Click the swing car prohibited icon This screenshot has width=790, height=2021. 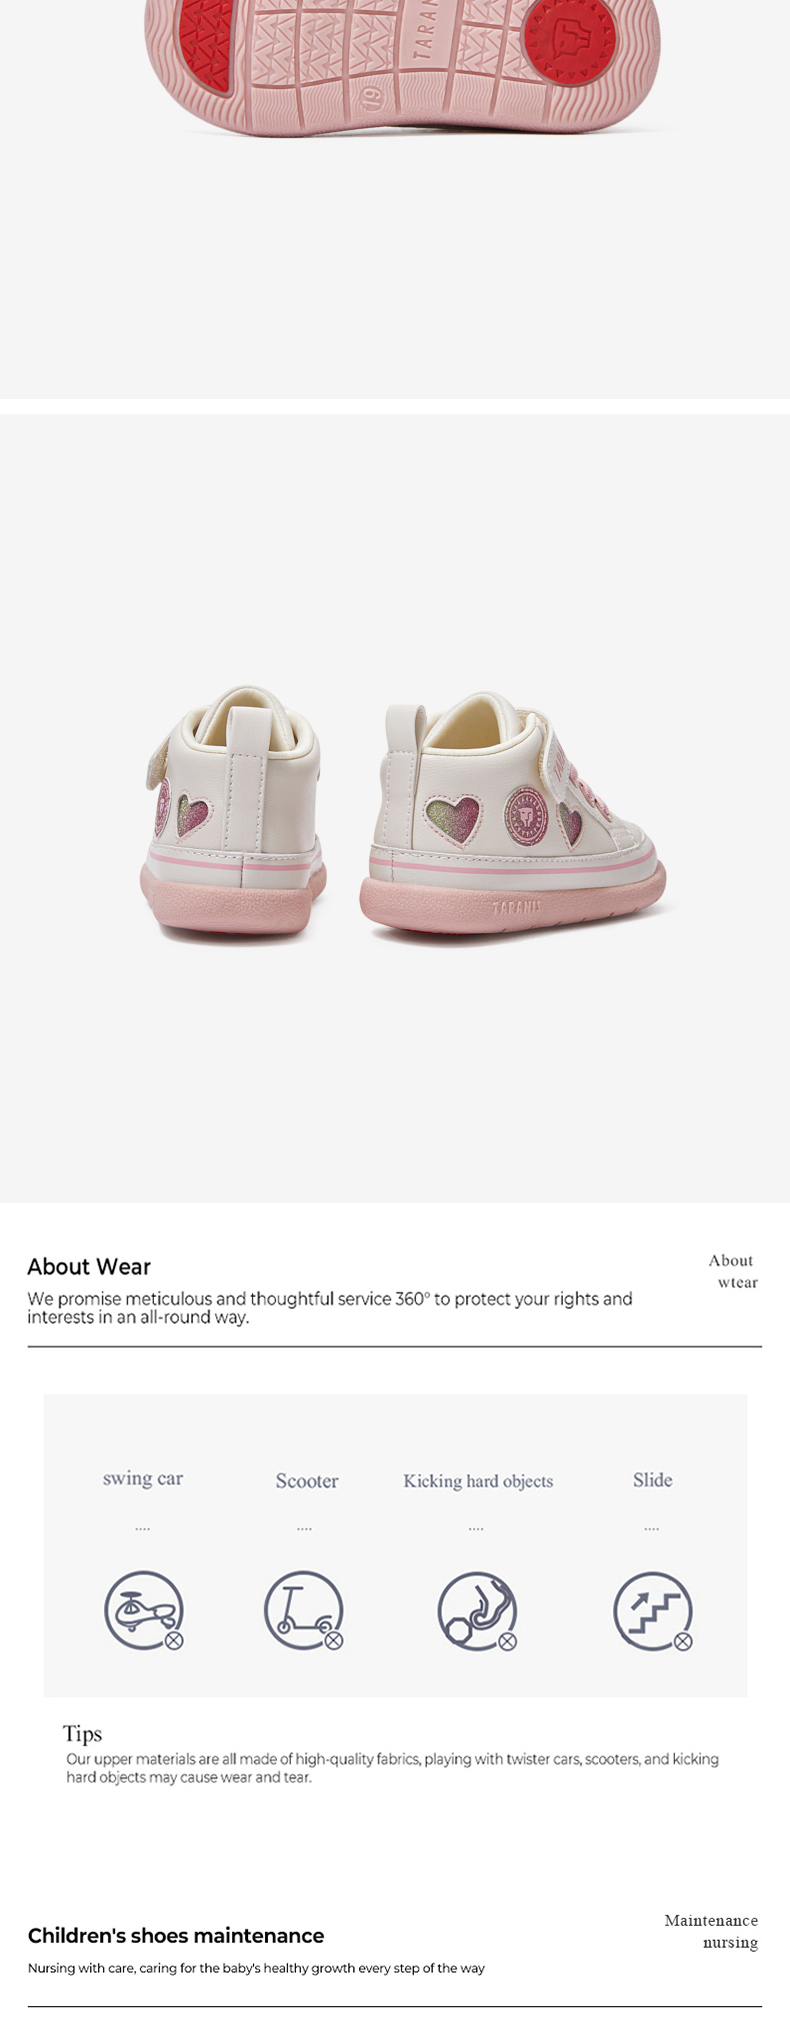(144, 1610)
